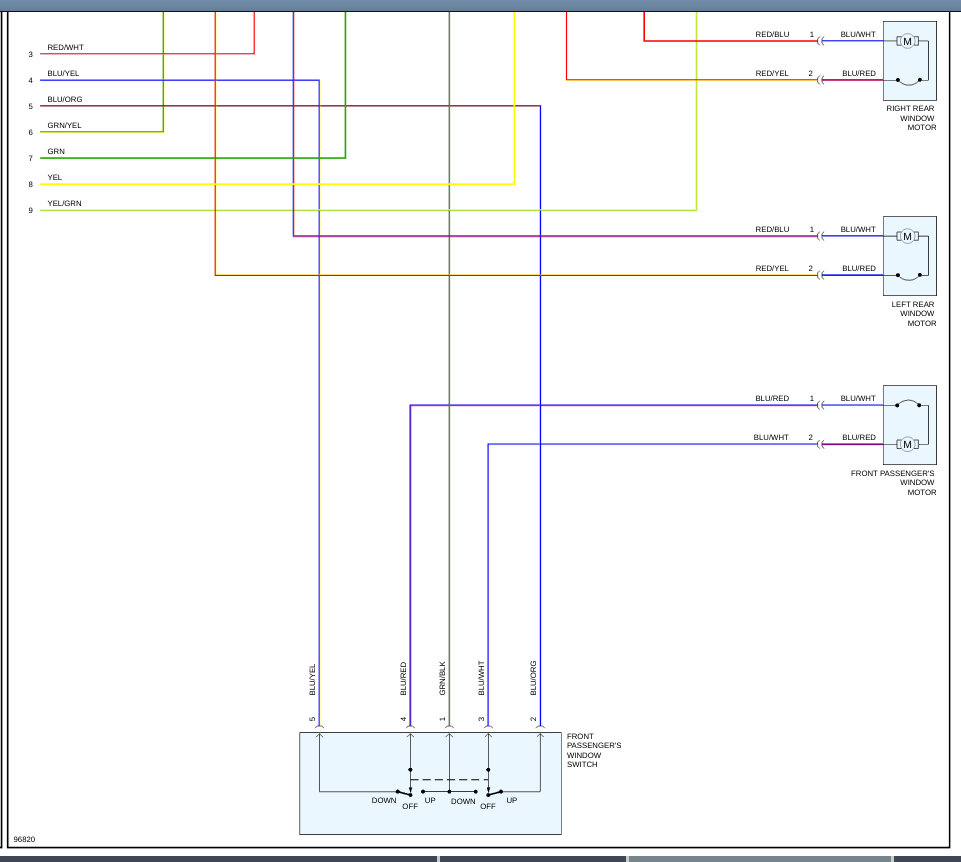Click the GRN wire label at pin 7
The width and height of the screenshot is (961, 862).
click(56, 151)
